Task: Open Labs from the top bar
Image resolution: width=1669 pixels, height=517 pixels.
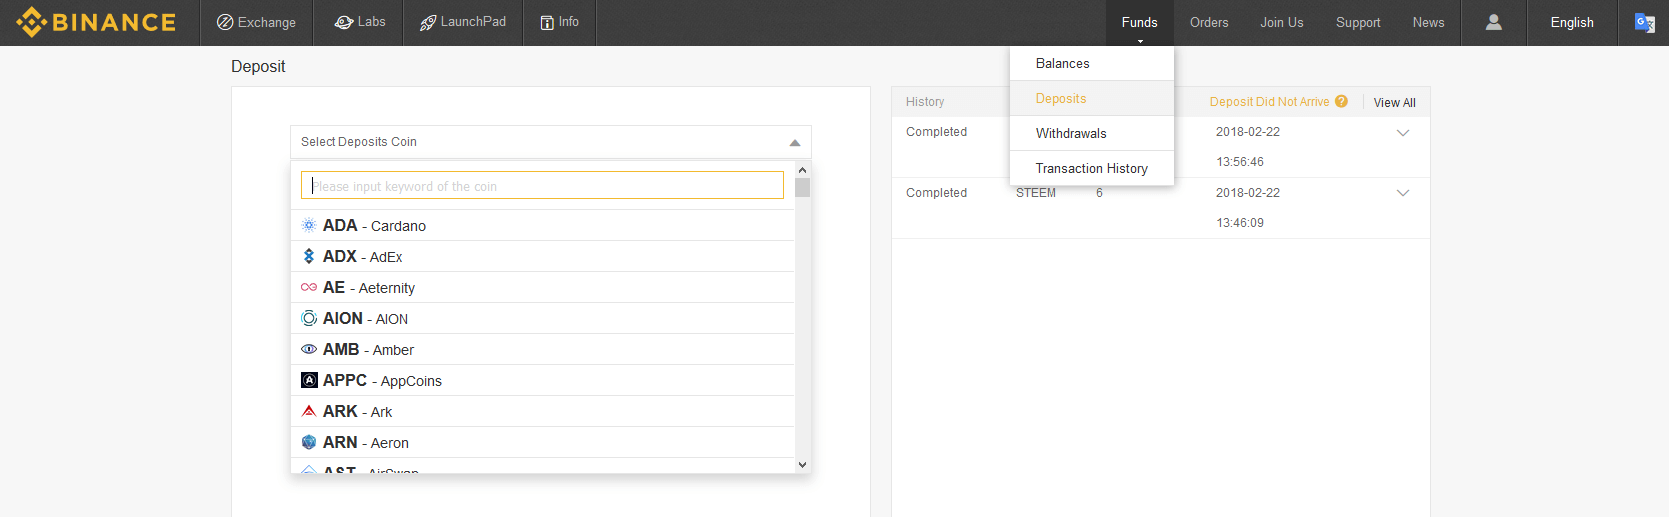Action: (359, 22)
